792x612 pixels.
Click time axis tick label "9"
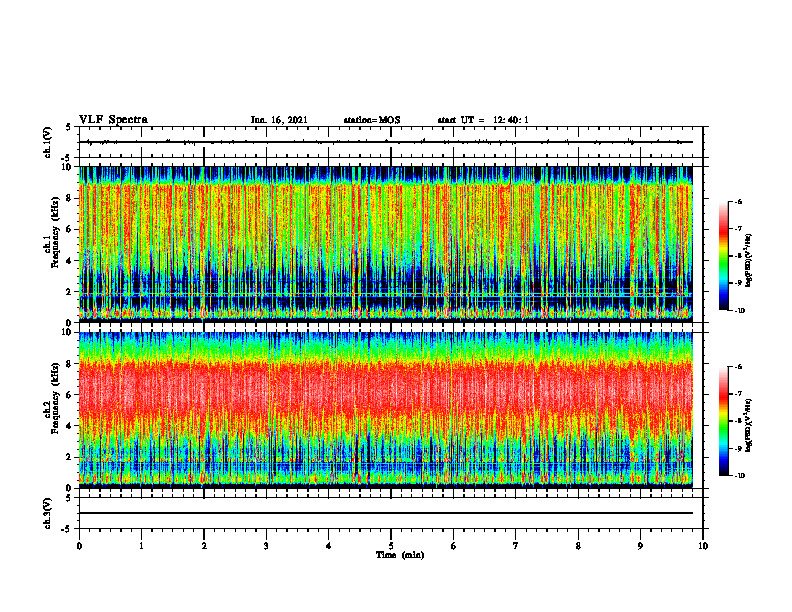point(640,546)
